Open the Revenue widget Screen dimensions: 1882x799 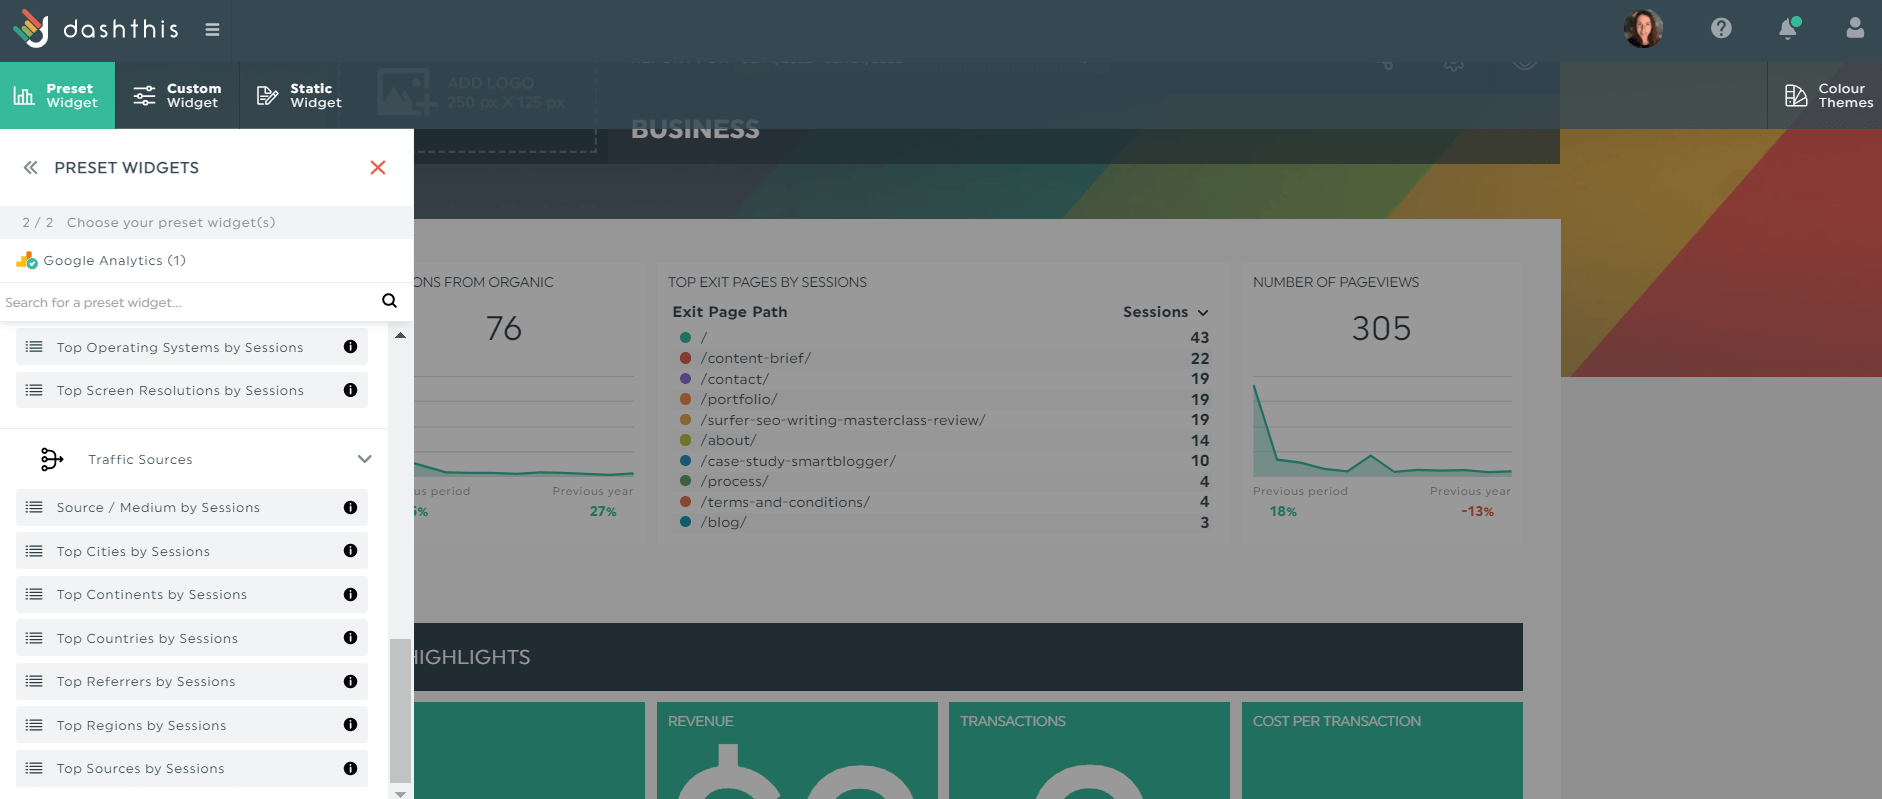pos(797,750)
